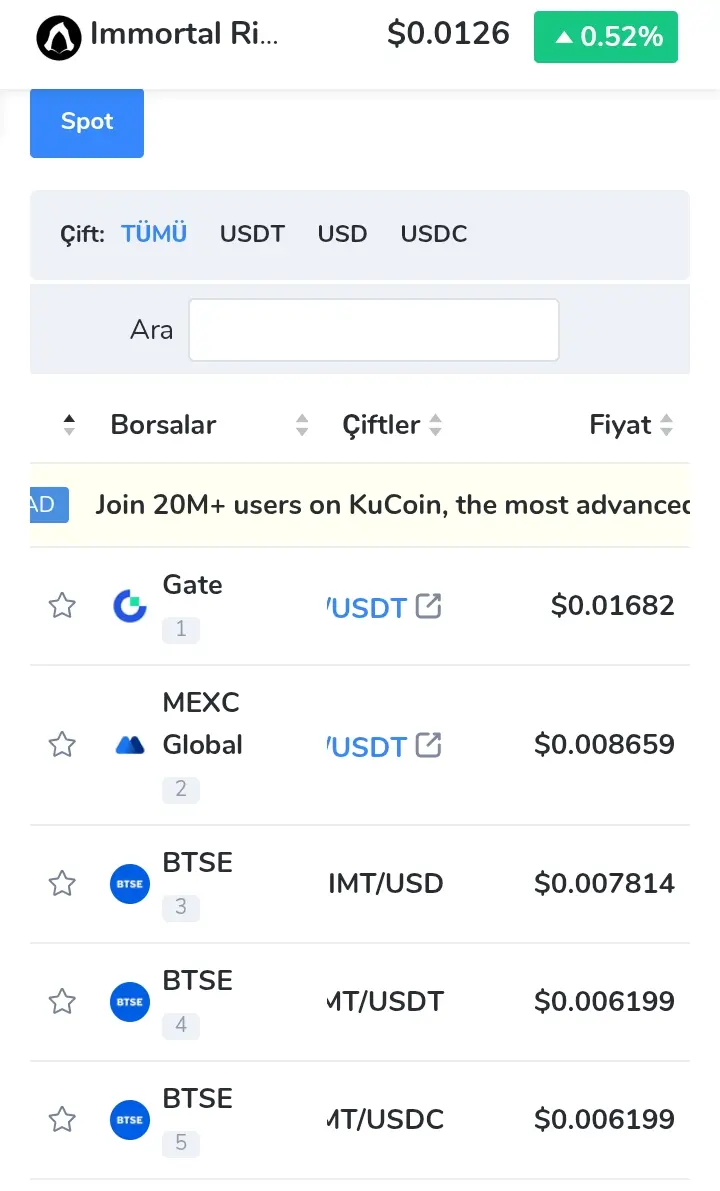Sort table by Borsalar column arrows
The image size is (720, 1191).
[302, 425]
